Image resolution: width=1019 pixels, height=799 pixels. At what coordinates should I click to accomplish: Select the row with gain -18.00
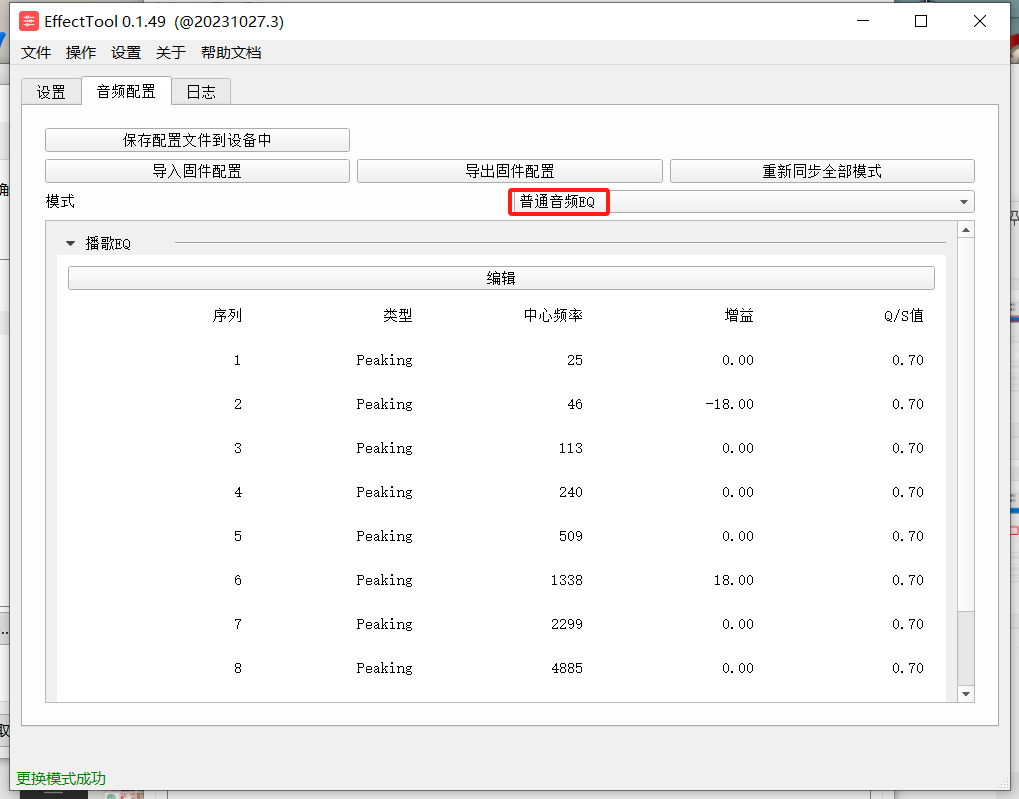[500, 404]
